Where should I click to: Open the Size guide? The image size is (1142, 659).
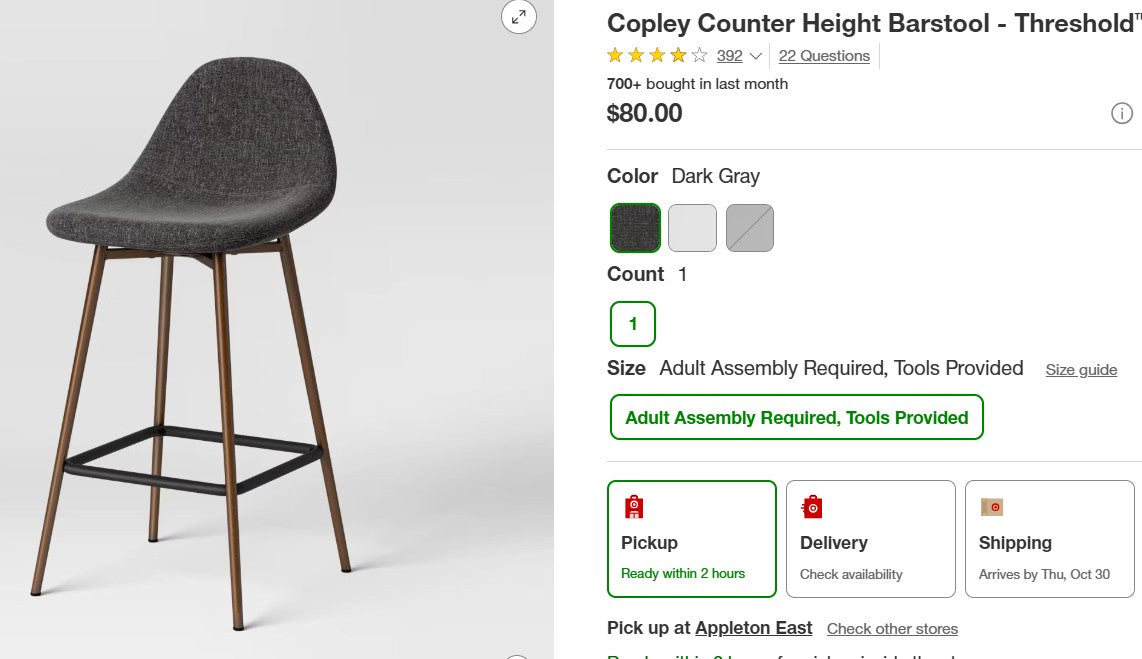pos(1081,369)
